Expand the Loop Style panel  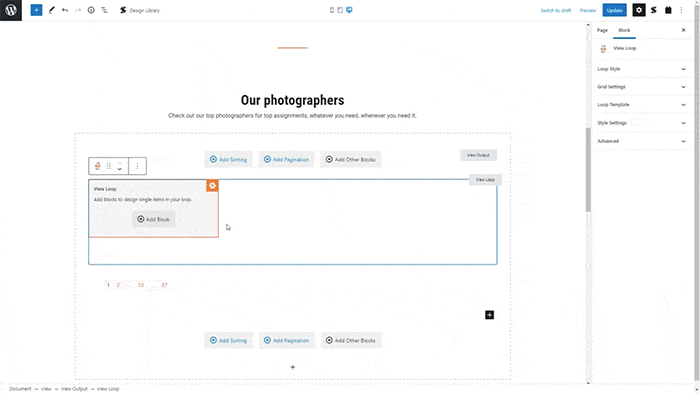pos(641,69)
